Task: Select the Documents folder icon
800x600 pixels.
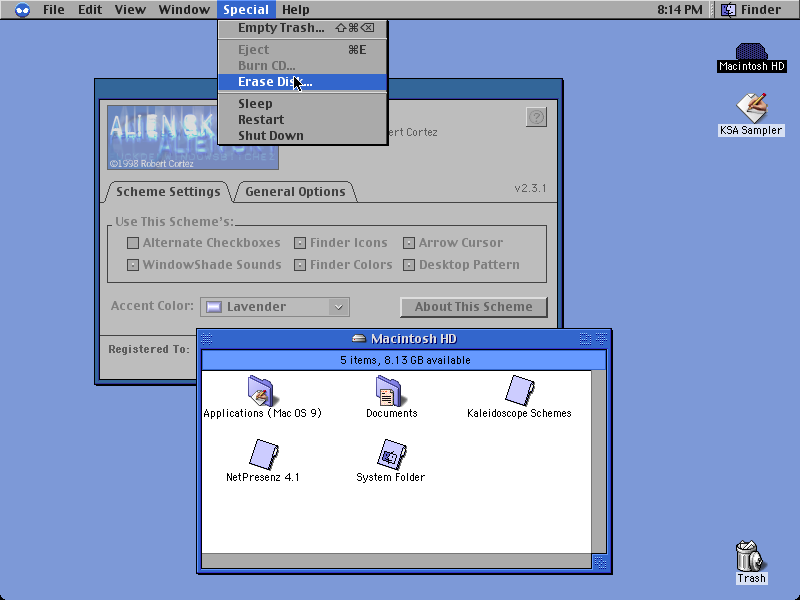Action: (389, 391)
